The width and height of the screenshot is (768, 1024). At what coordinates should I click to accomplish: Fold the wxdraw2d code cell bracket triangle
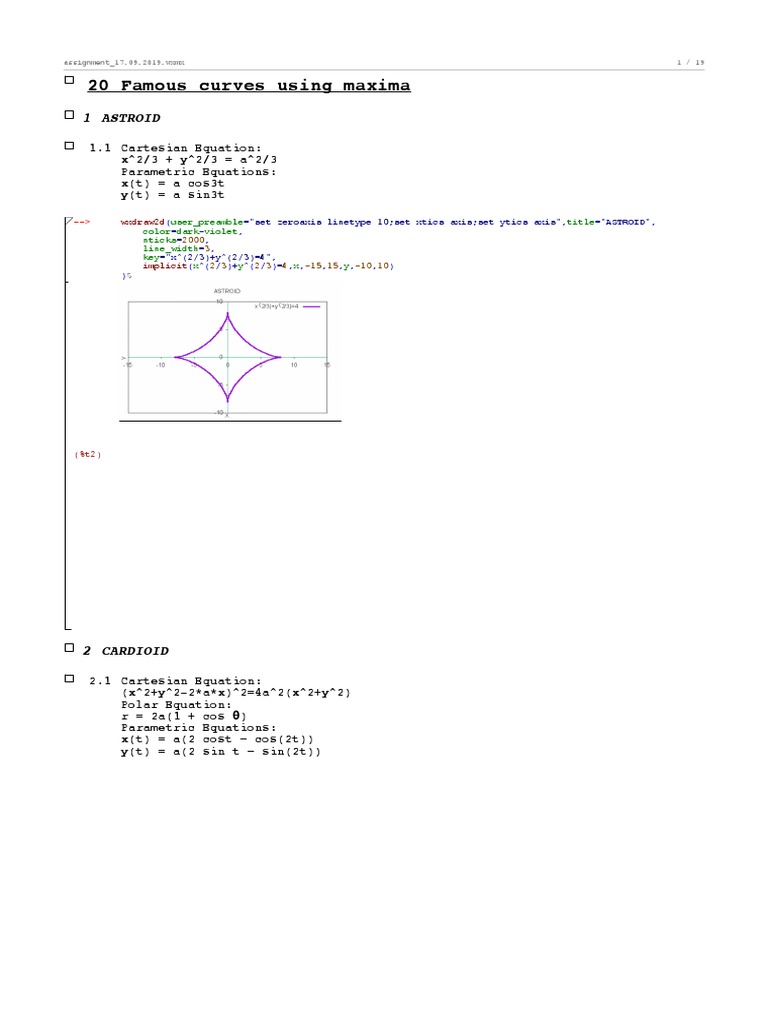pyautogui.click(x=69, y=221)
